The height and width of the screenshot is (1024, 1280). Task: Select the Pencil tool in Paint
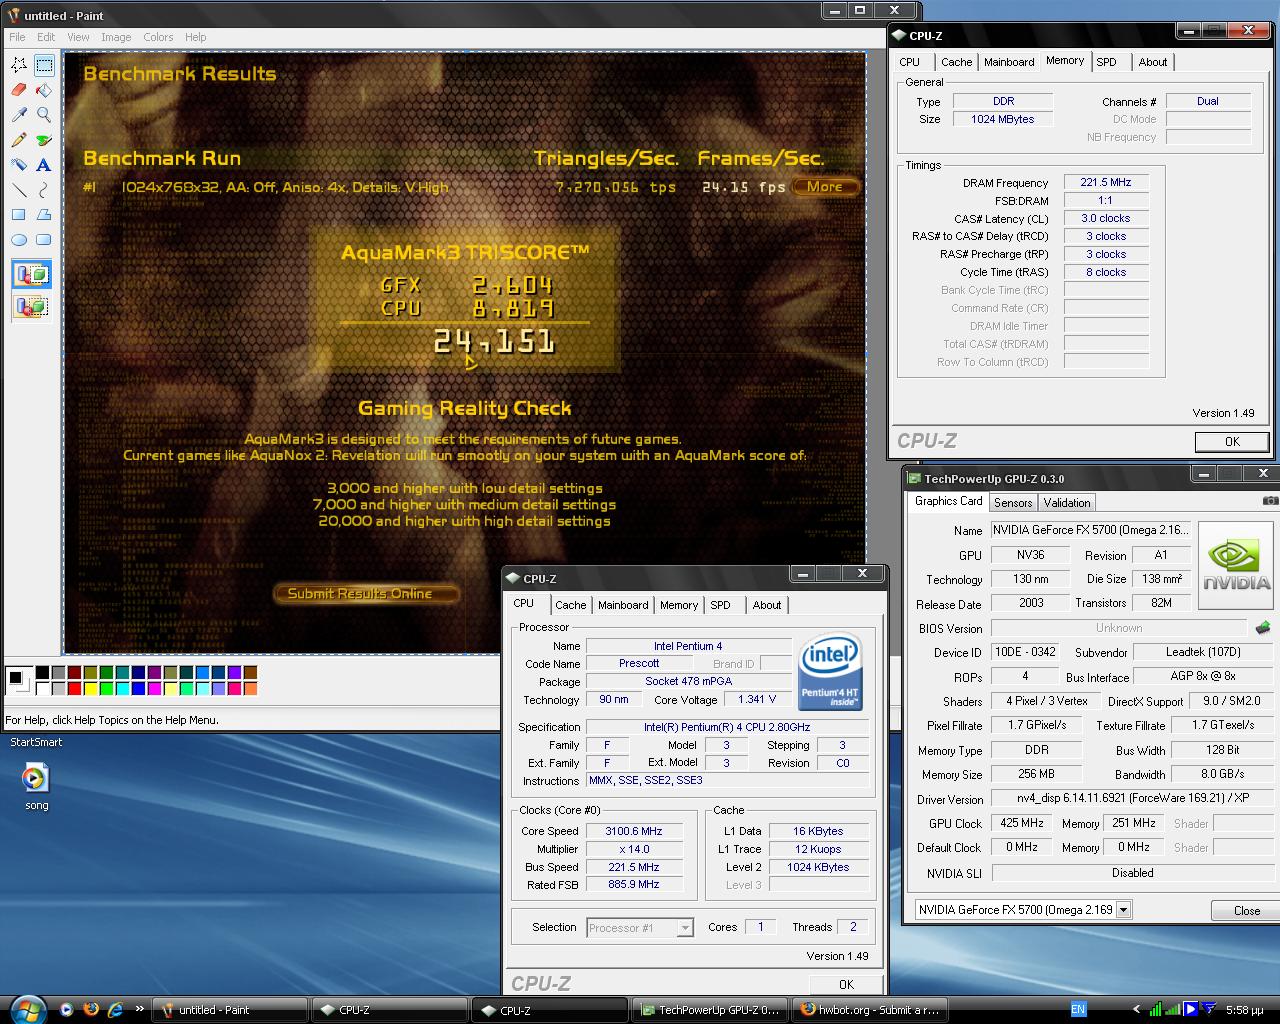(x=19, y=140)
